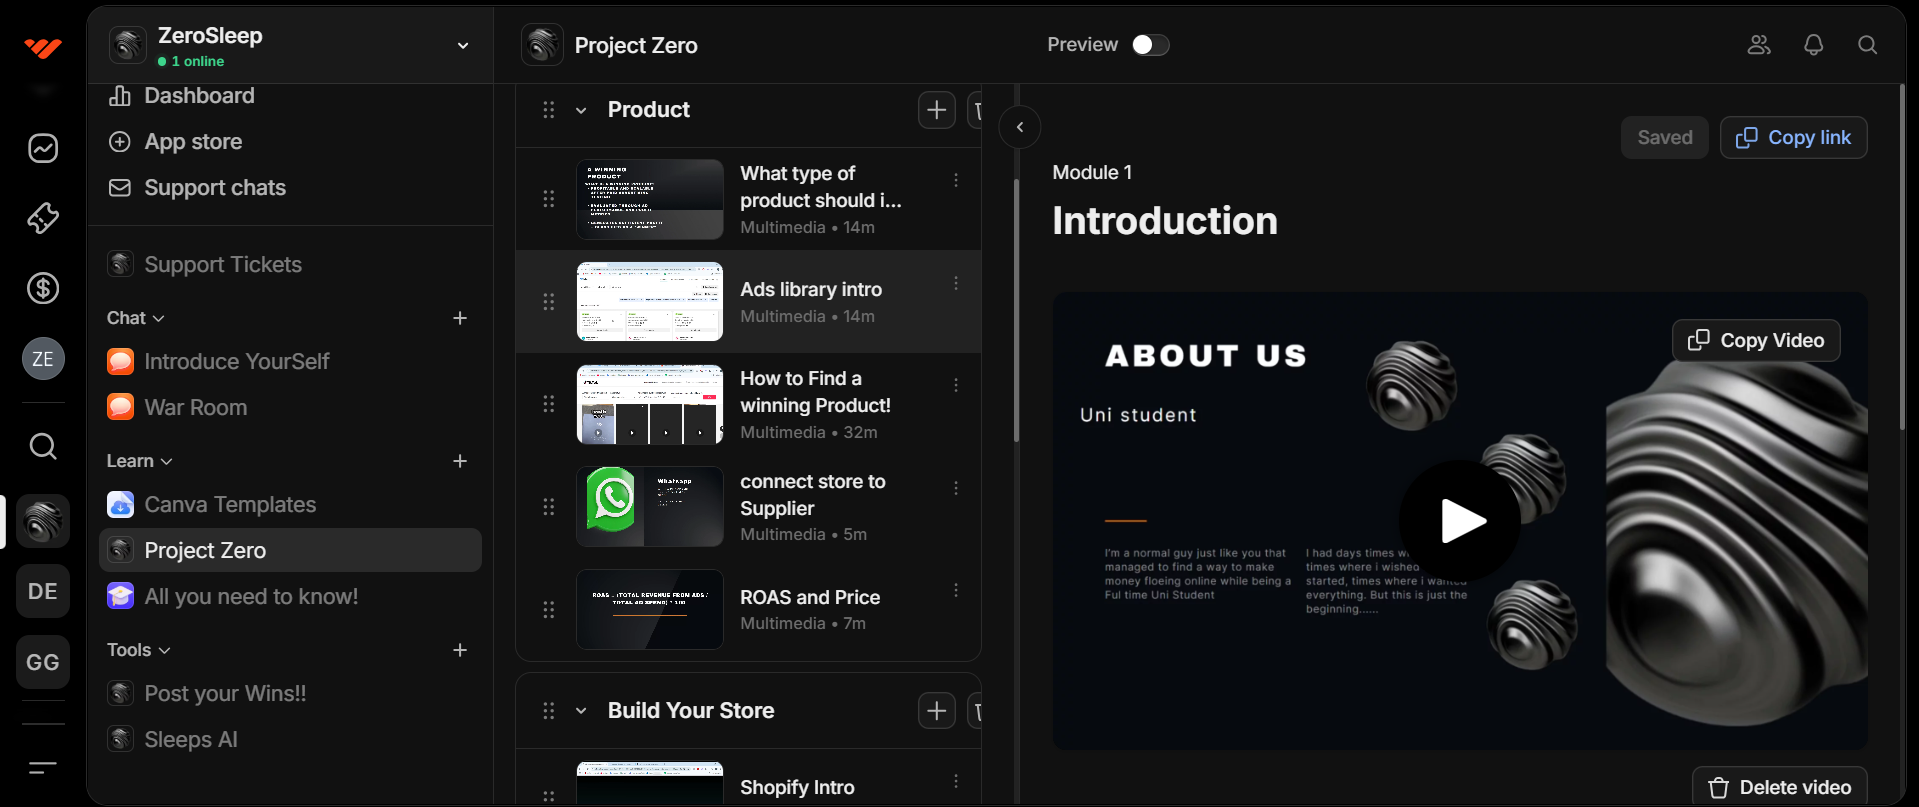
Task: Click the Saved button
Action: point(1665,138)
